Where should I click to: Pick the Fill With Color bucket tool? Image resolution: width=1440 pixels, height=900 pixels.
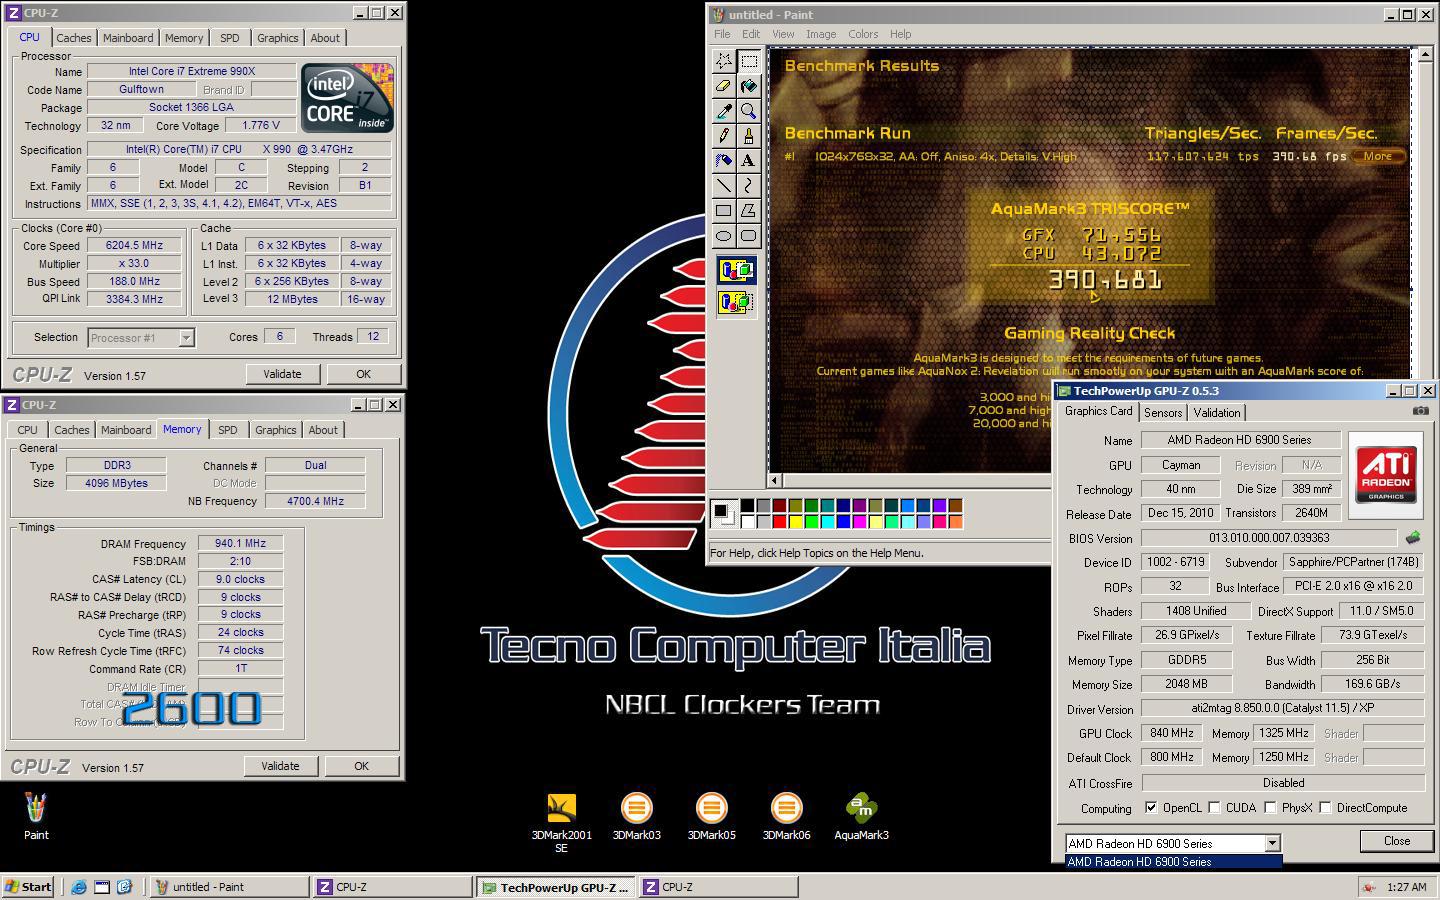click(x=748, y=86)
